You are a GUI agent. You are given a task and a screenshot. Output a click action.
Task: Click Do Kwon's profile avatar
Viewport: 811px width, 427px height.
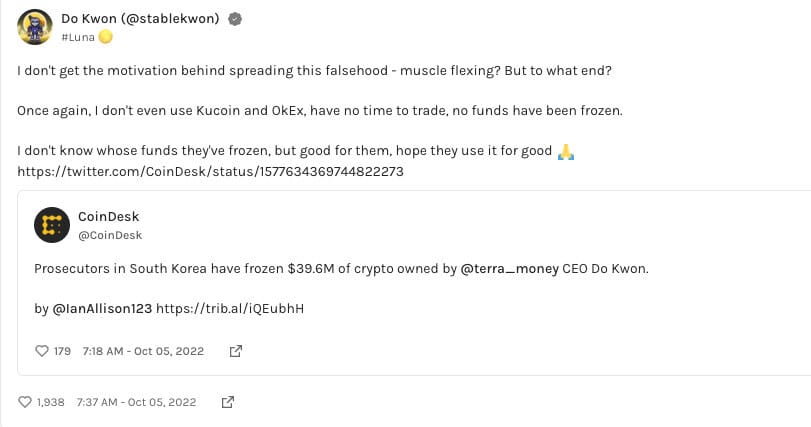click(x=35, y=27)
